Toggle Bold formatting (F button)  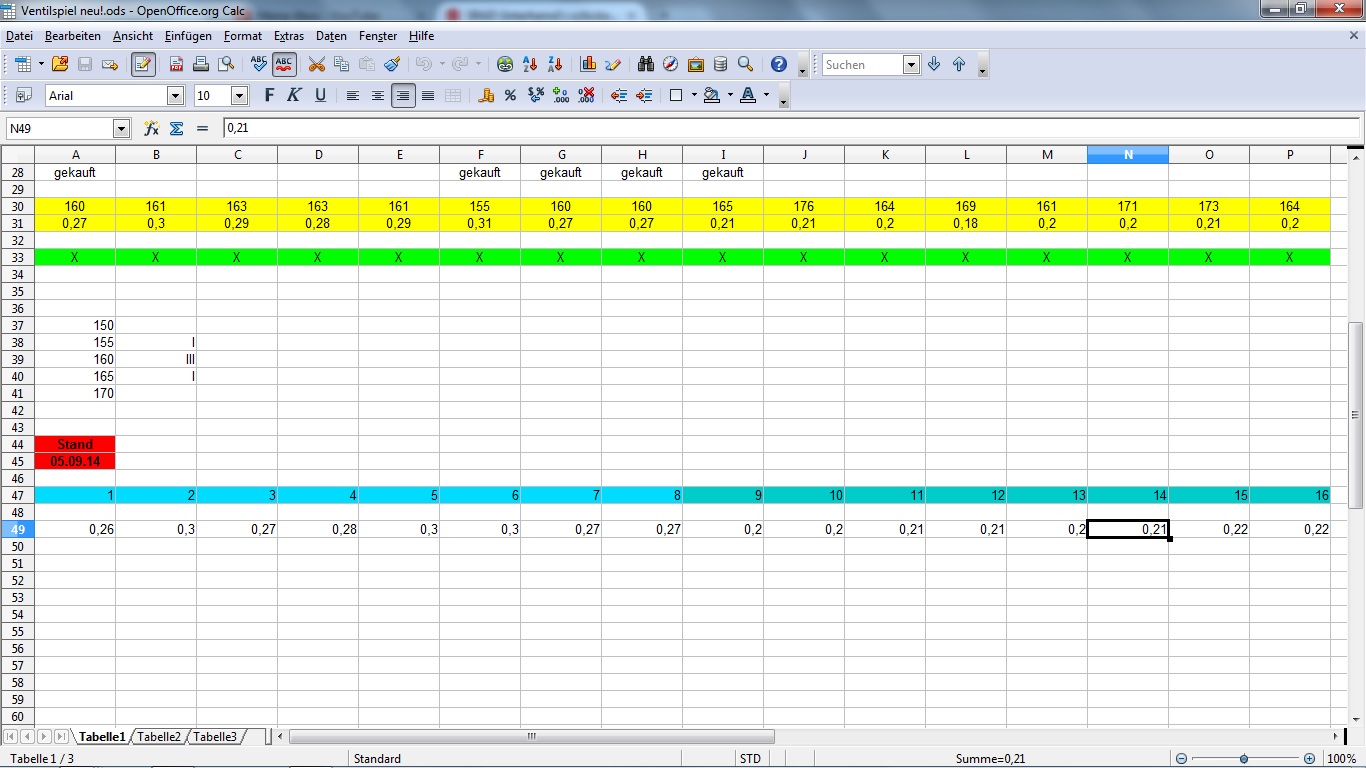click(x=268, y=96)
